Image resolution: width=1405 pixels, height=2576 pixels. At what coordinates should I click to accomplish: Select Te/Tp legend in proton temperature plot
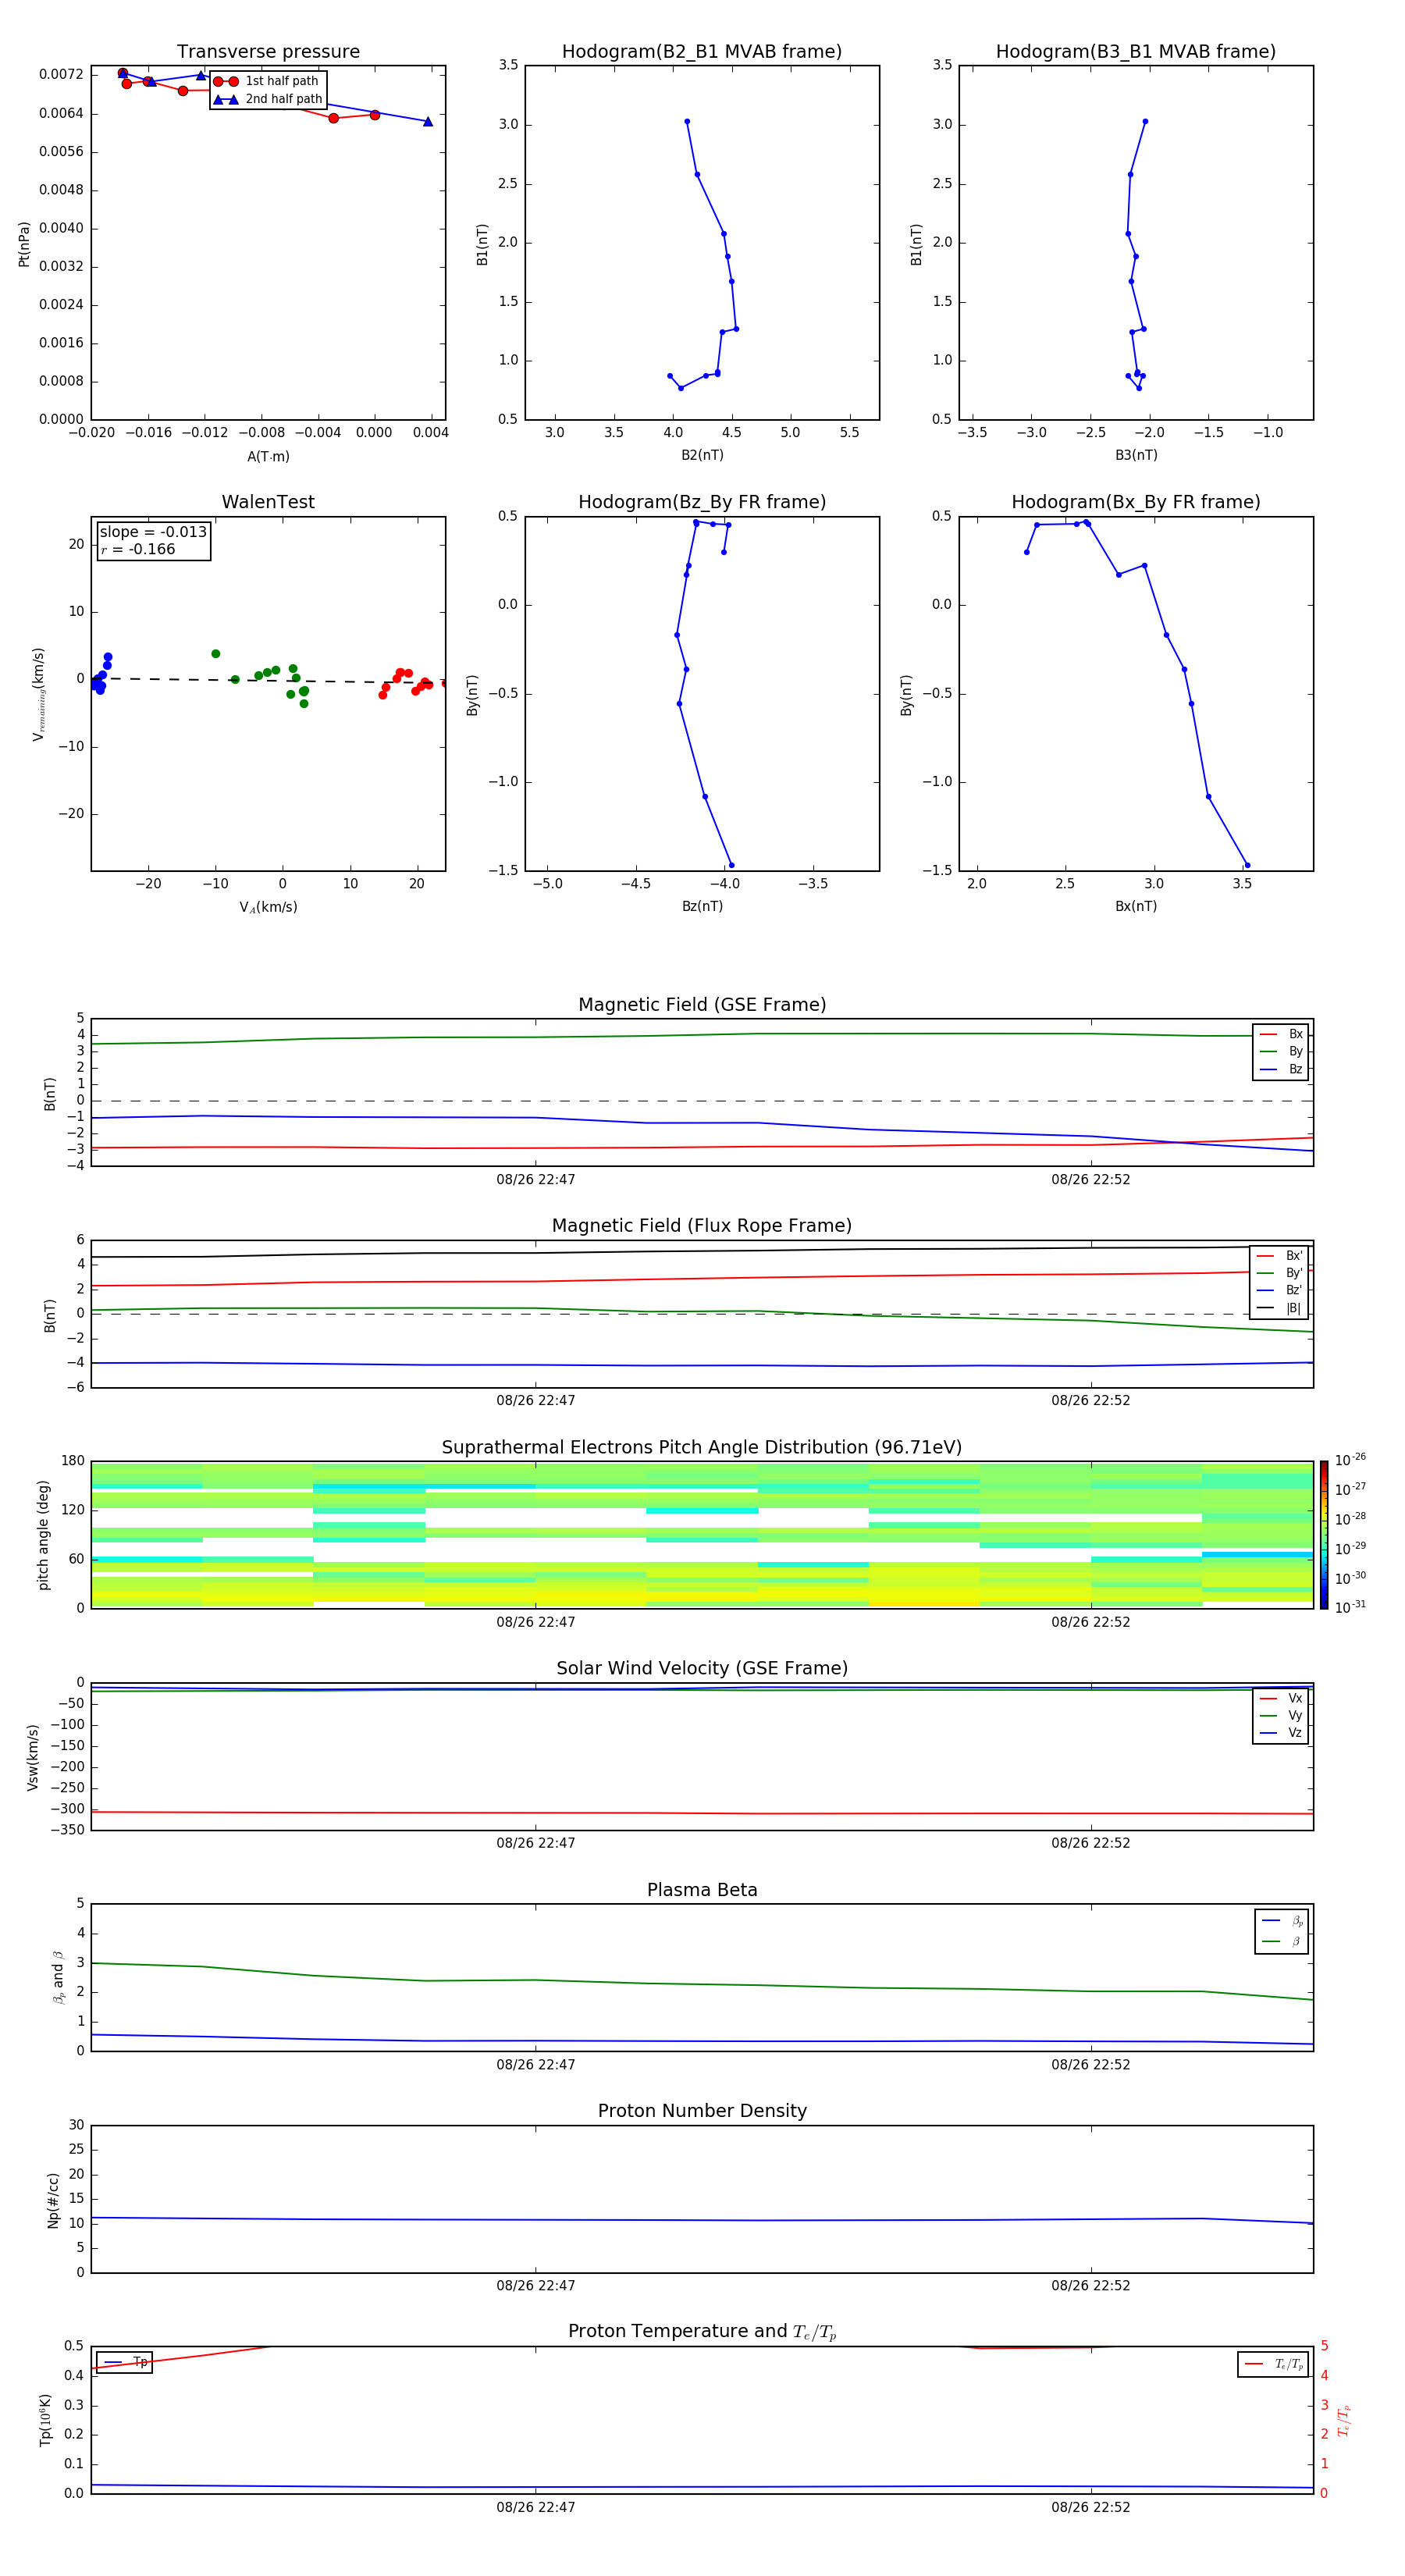tap(1274, 2364)
